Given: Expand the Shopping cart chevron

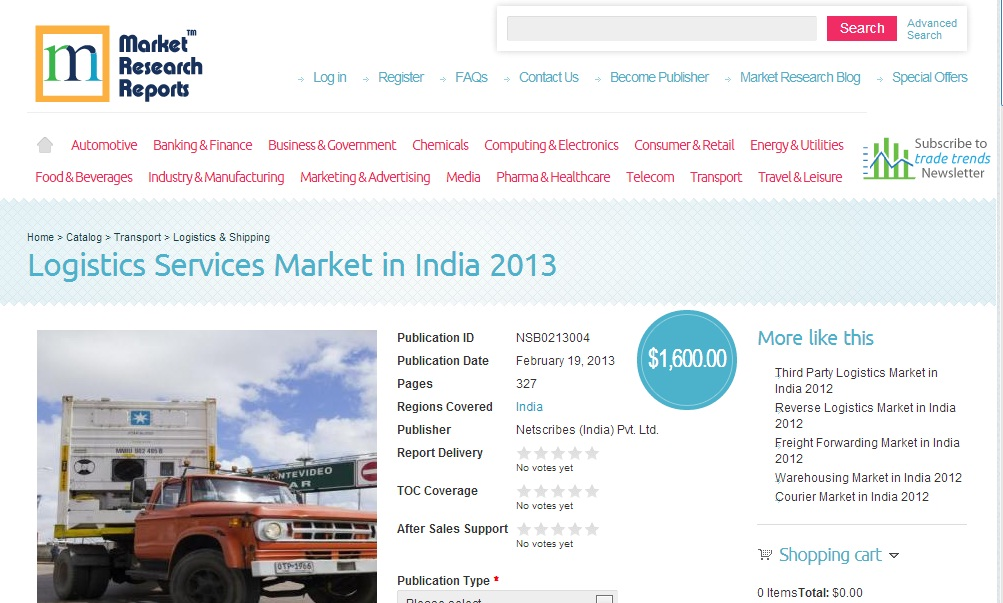Looking at the screenshot, I should click(893, 556).
